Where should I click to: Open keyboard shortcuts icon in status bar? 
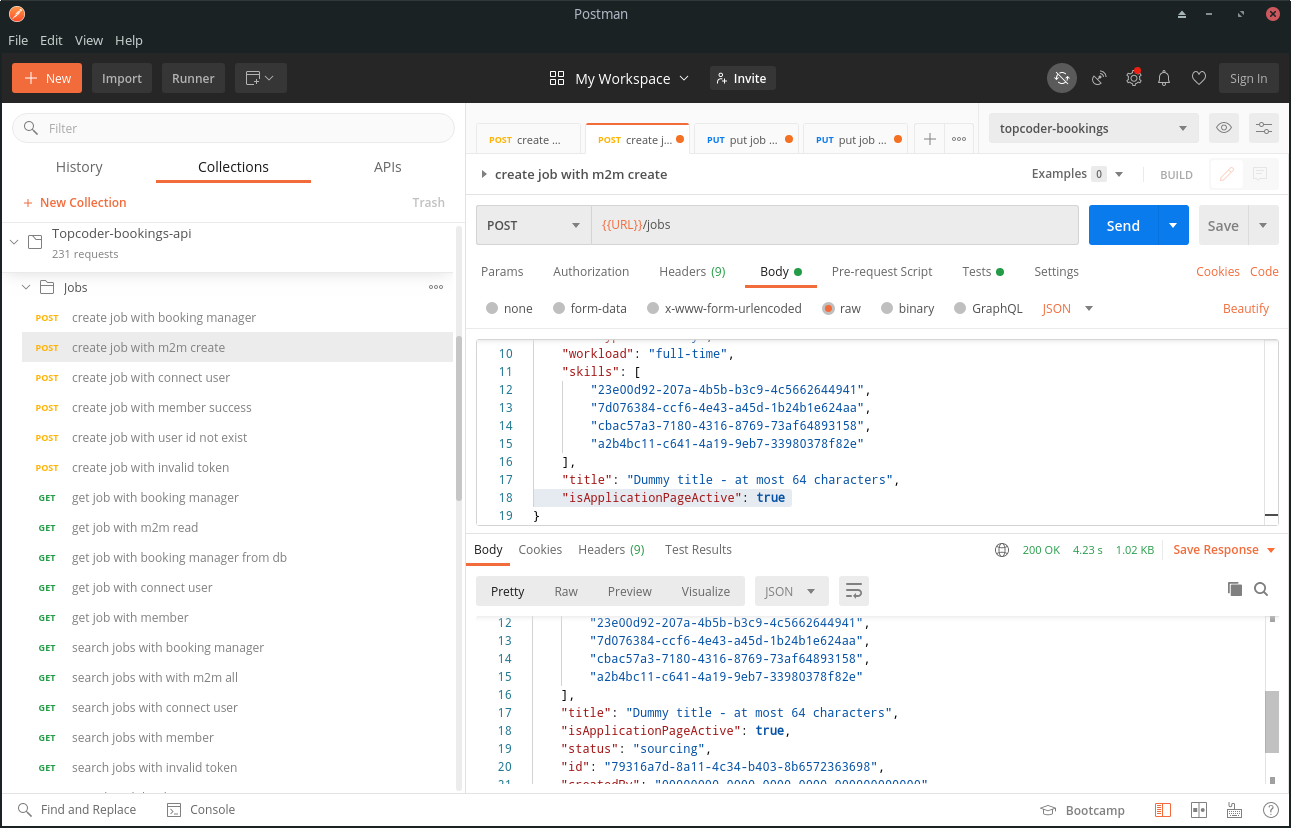coord(1235,810)
